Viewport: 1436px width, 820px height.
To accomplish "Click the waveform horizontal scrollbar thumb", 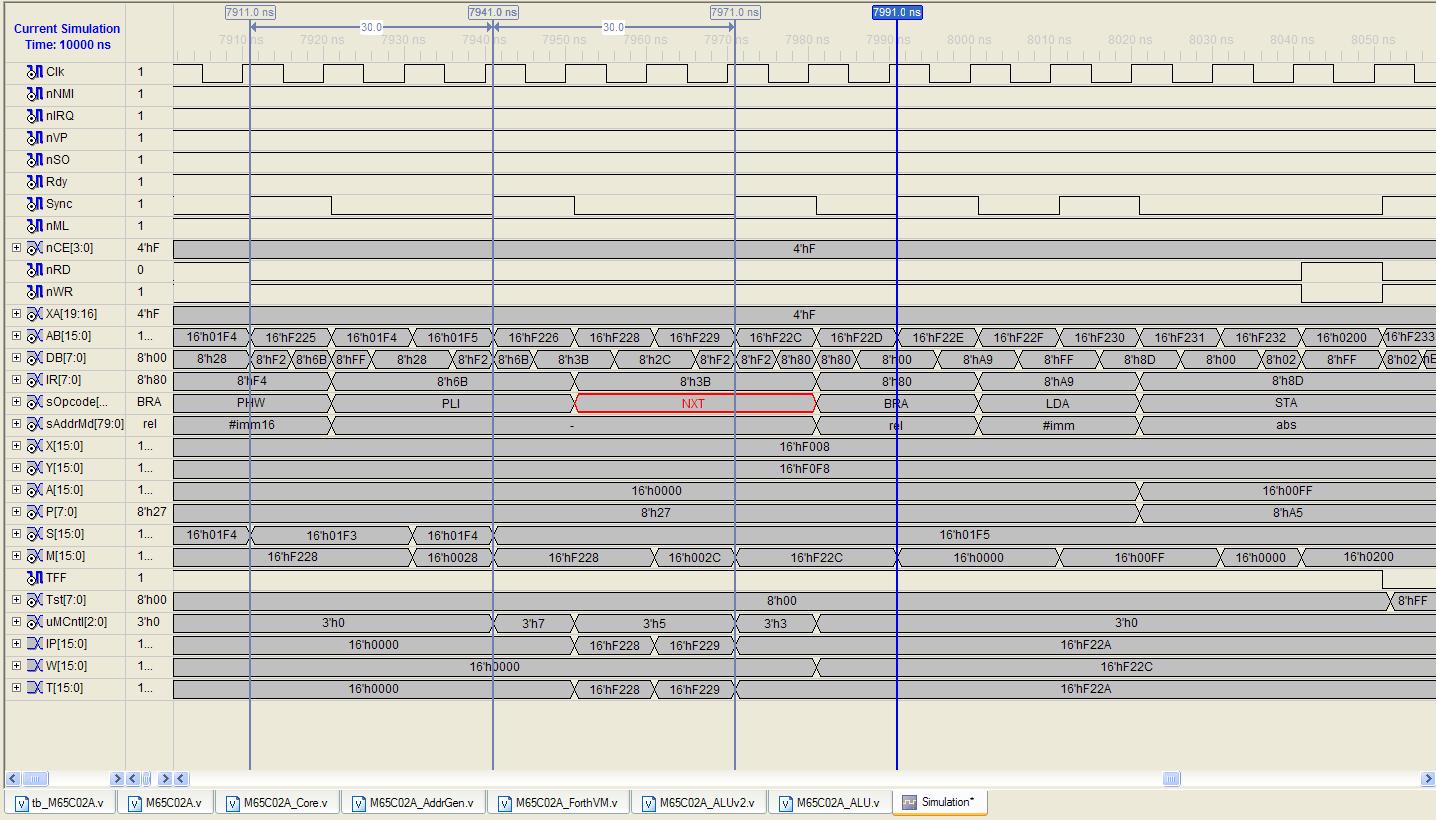I will click(x=1171, y=779).
